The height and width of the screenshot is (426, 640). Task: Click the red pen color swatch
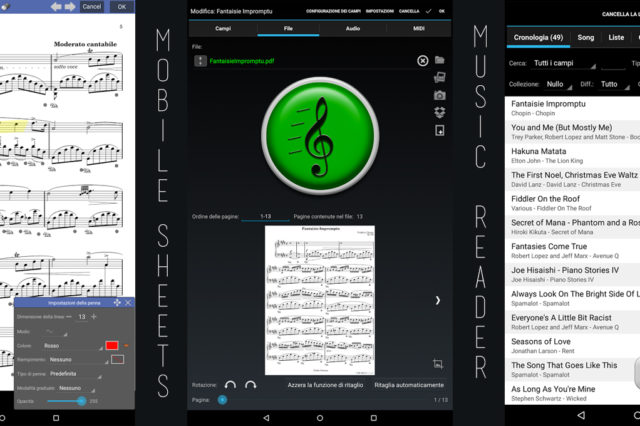[x=112, y=346]
